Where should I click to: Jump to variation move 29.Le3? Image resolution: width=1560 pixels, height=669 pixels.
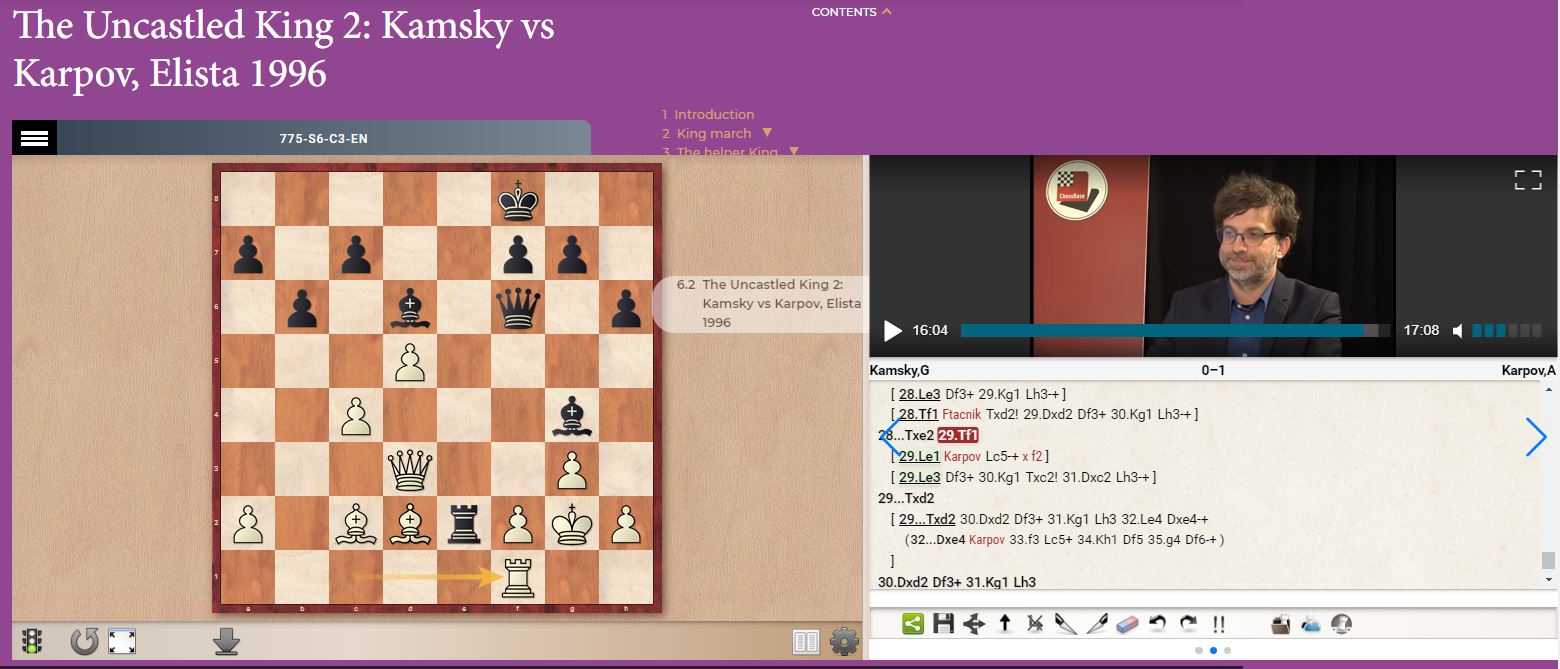point(920,477)
